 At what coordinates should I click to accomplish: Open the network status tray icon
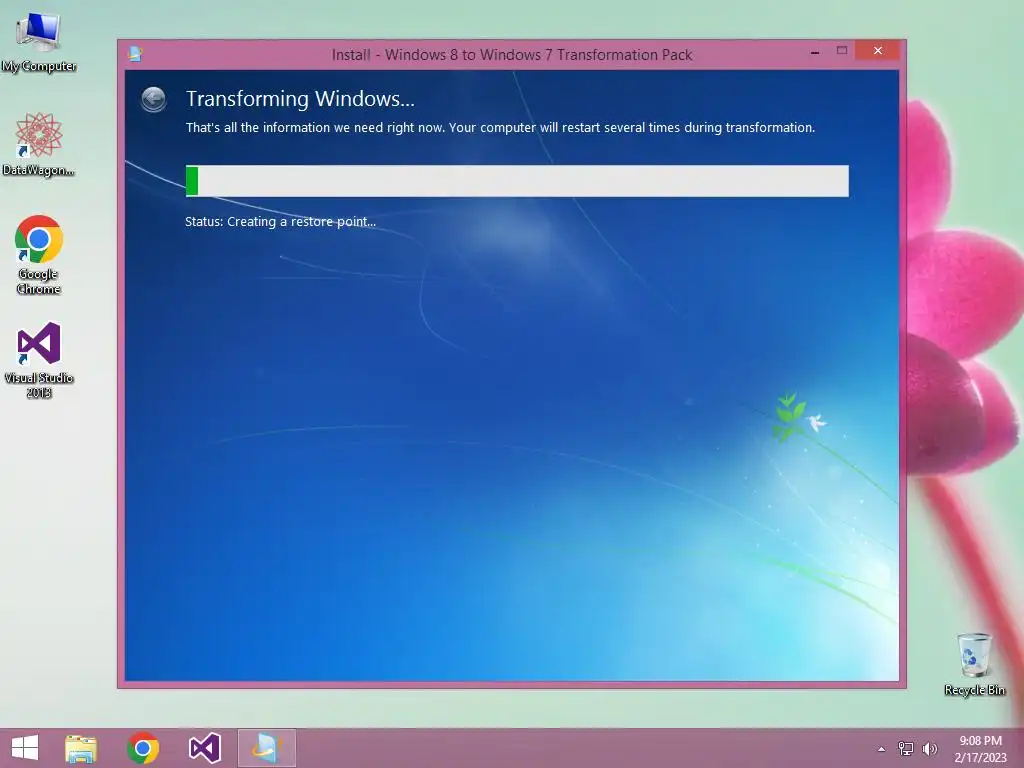[x=906, y=749]
